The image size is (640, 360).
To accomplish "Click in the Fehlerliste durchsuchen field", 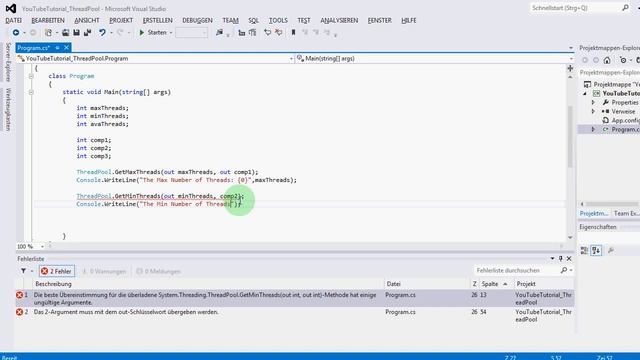I will coord(516,271).
